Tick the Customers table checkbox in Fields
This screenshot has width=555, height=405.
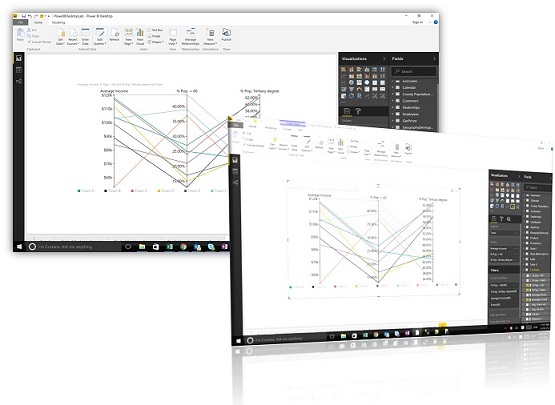pyautogui.click(x=397, y=101)
